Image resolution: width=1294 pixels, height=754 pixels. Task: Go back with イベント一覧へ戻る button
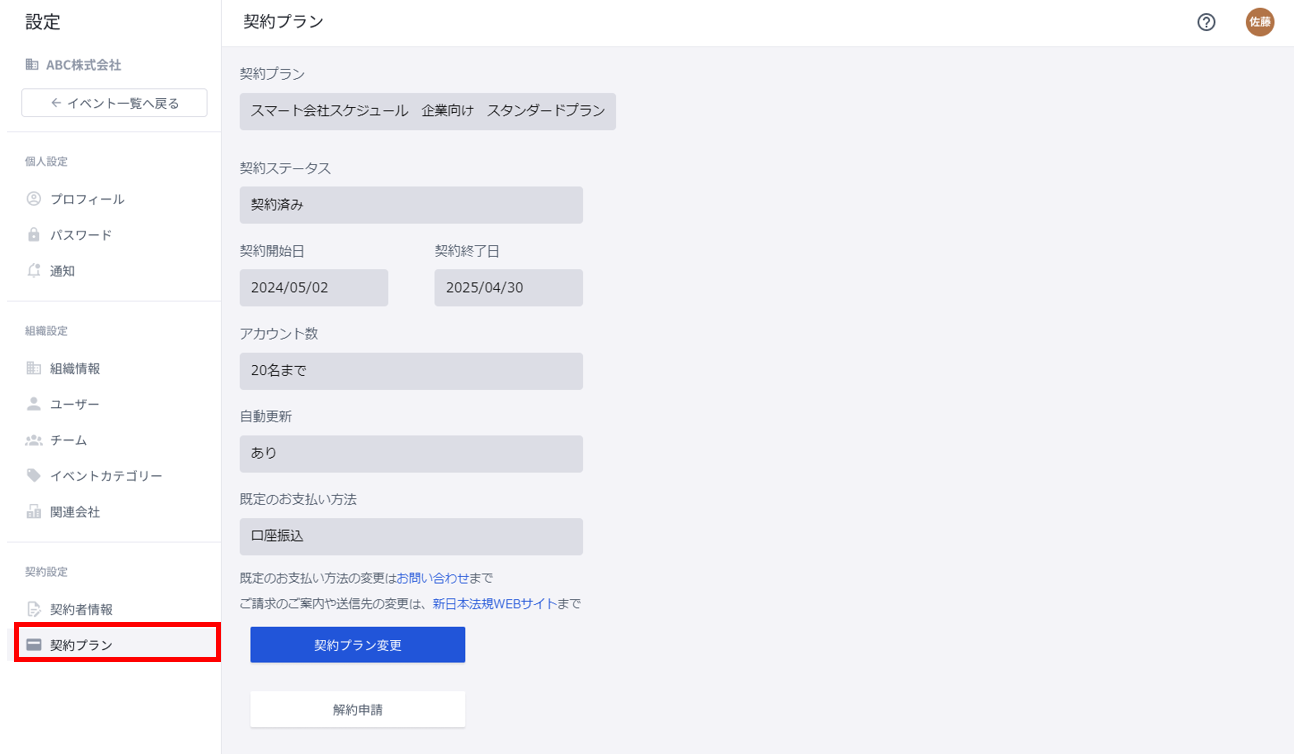(114, 103)
